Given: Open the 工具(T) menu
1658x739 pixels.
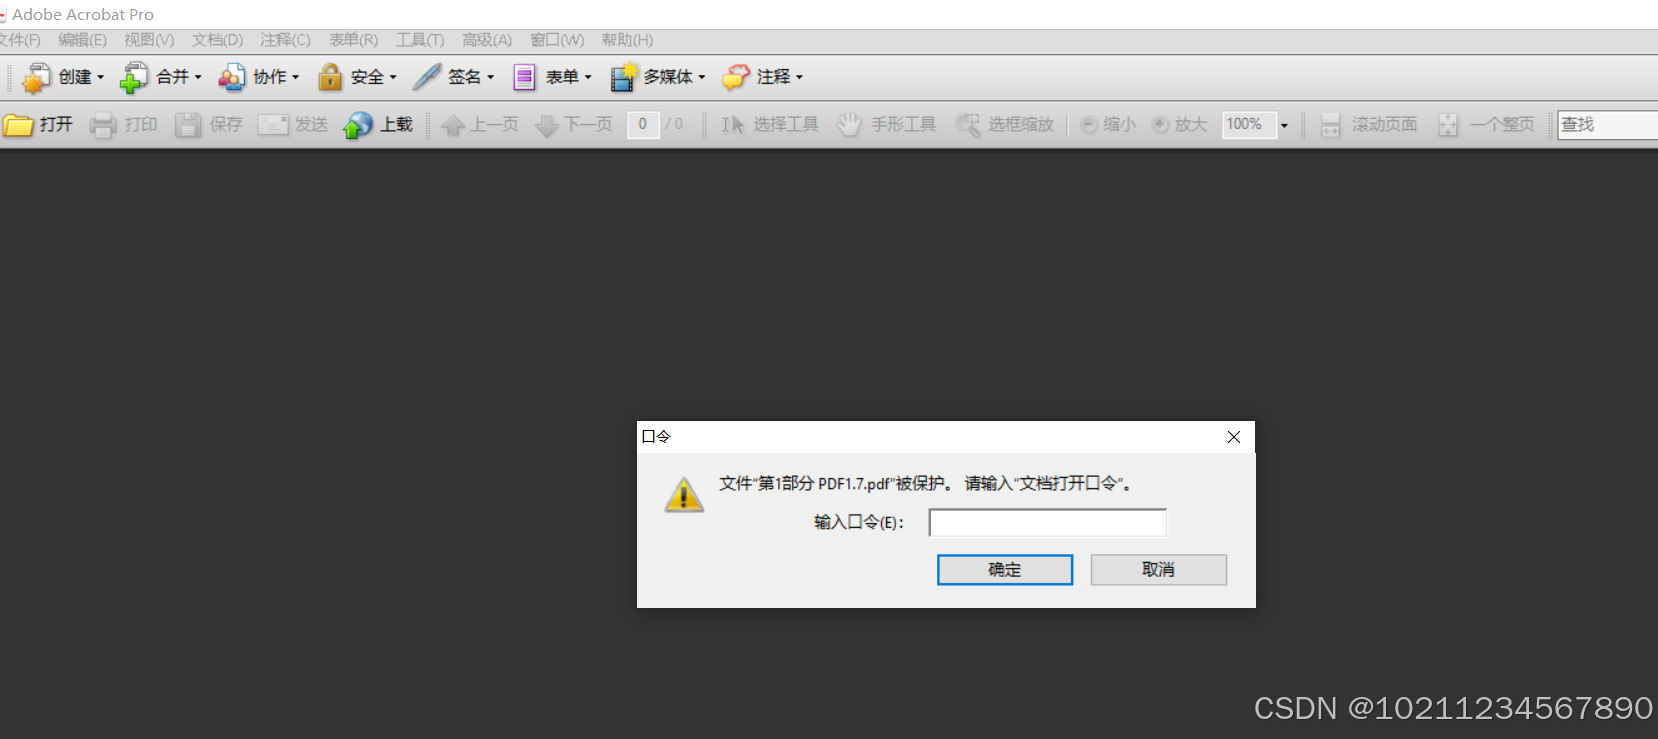Looking at the screenshot, I should click(x=419, y=40).
